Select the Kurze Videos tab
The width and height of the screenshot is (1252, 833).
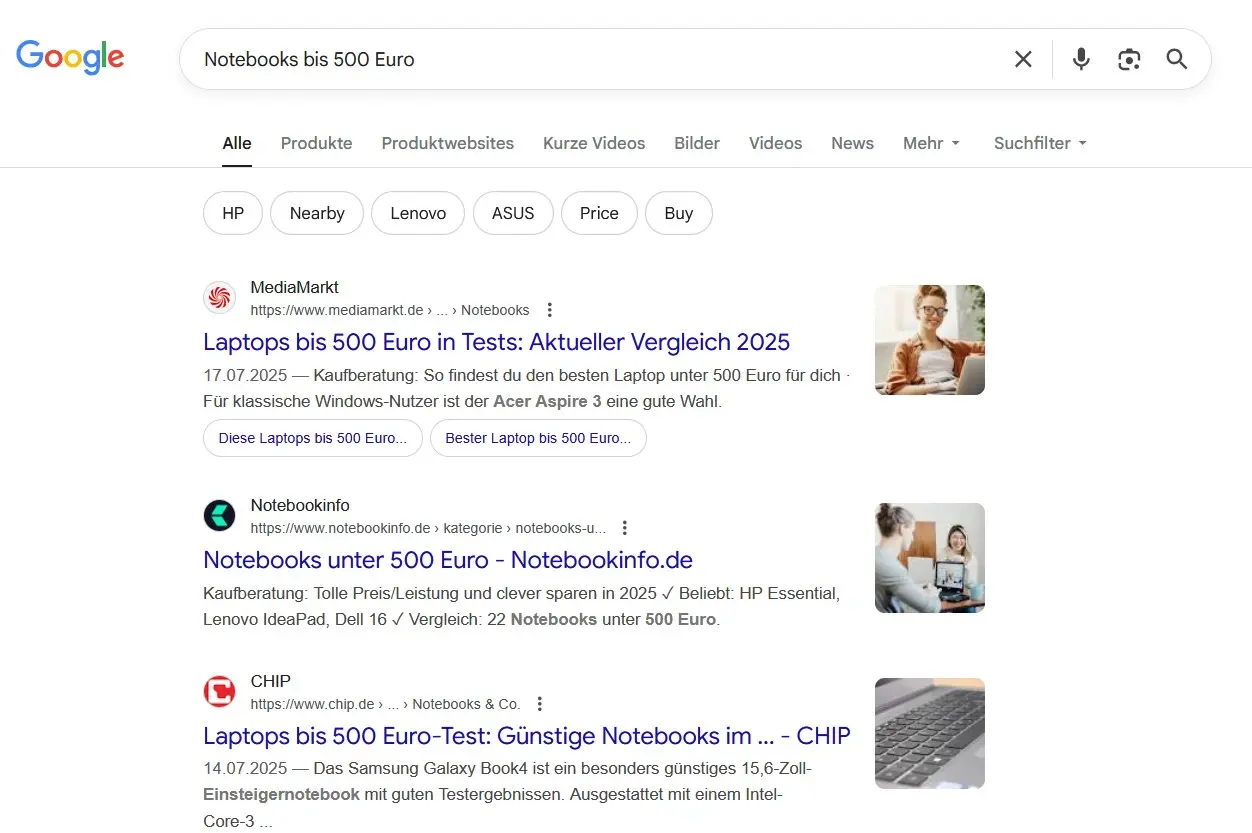(x=594, y=143)
